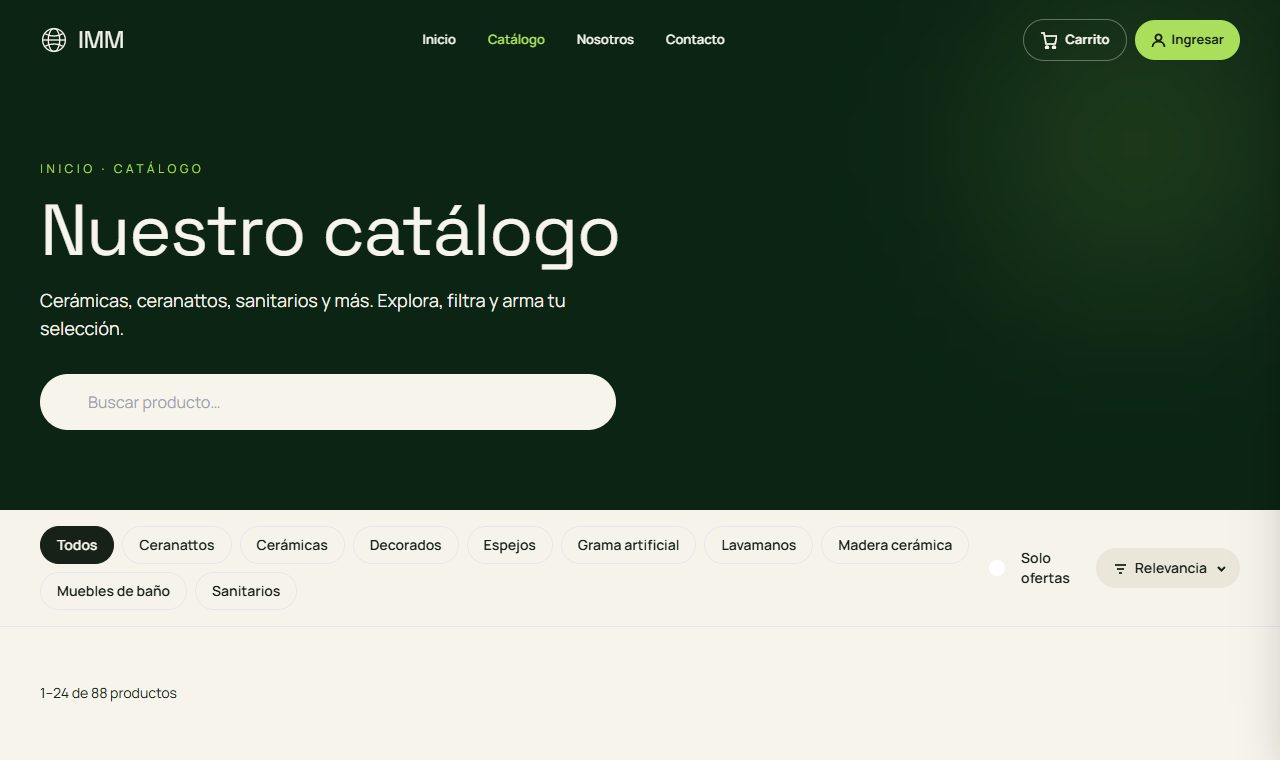The width and height of the screenshot is (1280, 760).
Task: Click the shopping cart icon
Action: 1049,40
